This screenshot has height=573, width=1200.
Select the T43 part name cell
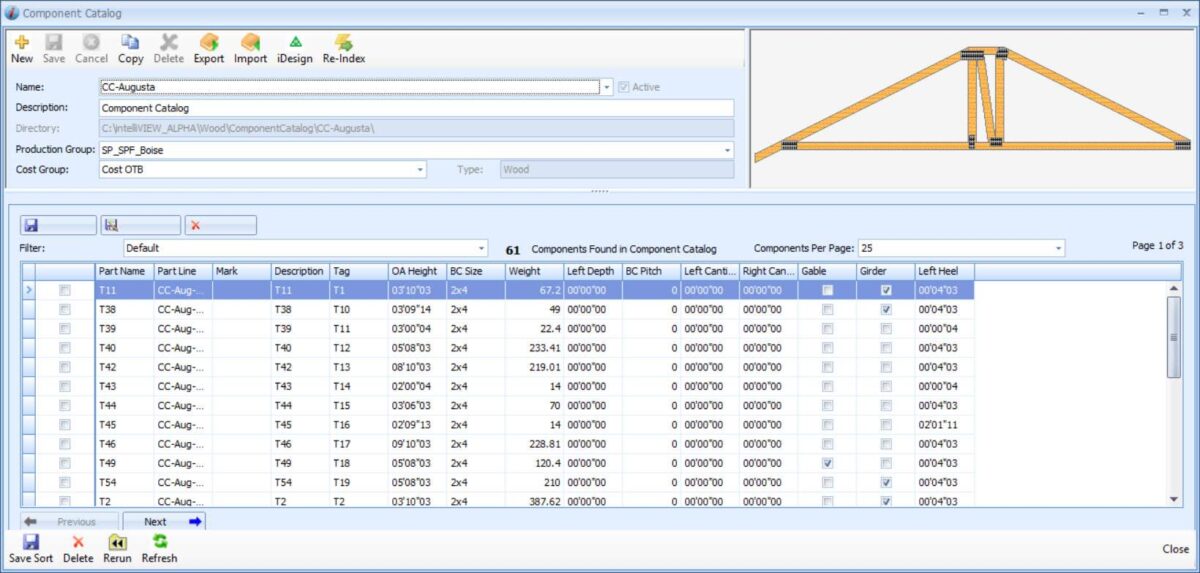[x=124, y=386]
